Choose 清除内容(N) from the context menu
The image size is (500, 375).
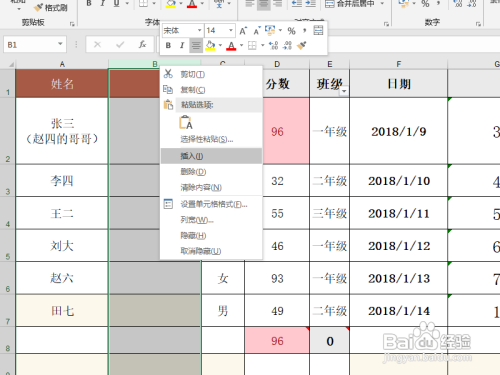tap(211, 187)
